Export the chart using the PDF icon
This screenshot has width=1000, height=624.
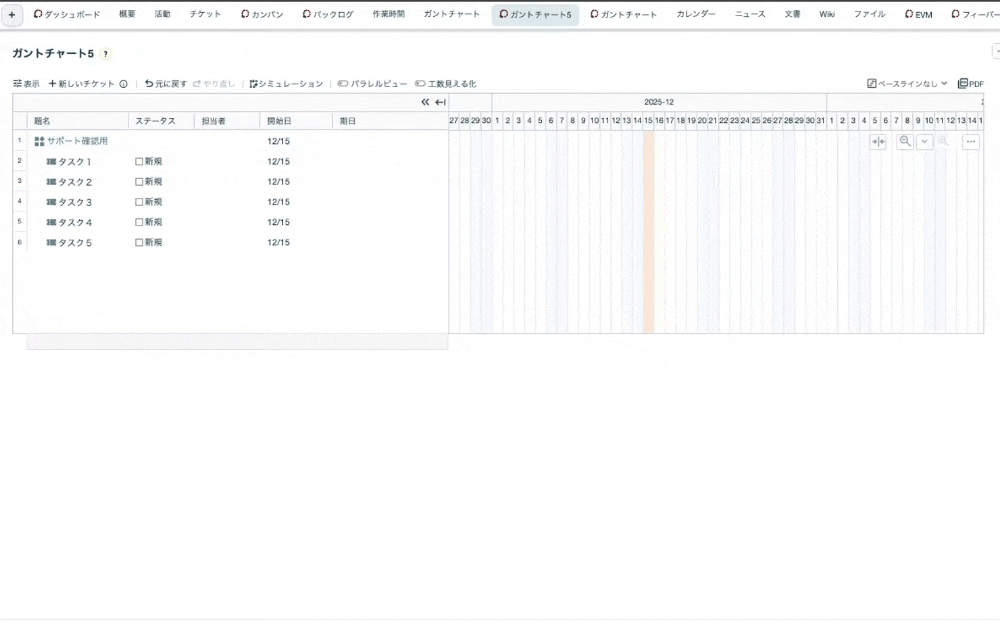970,84
